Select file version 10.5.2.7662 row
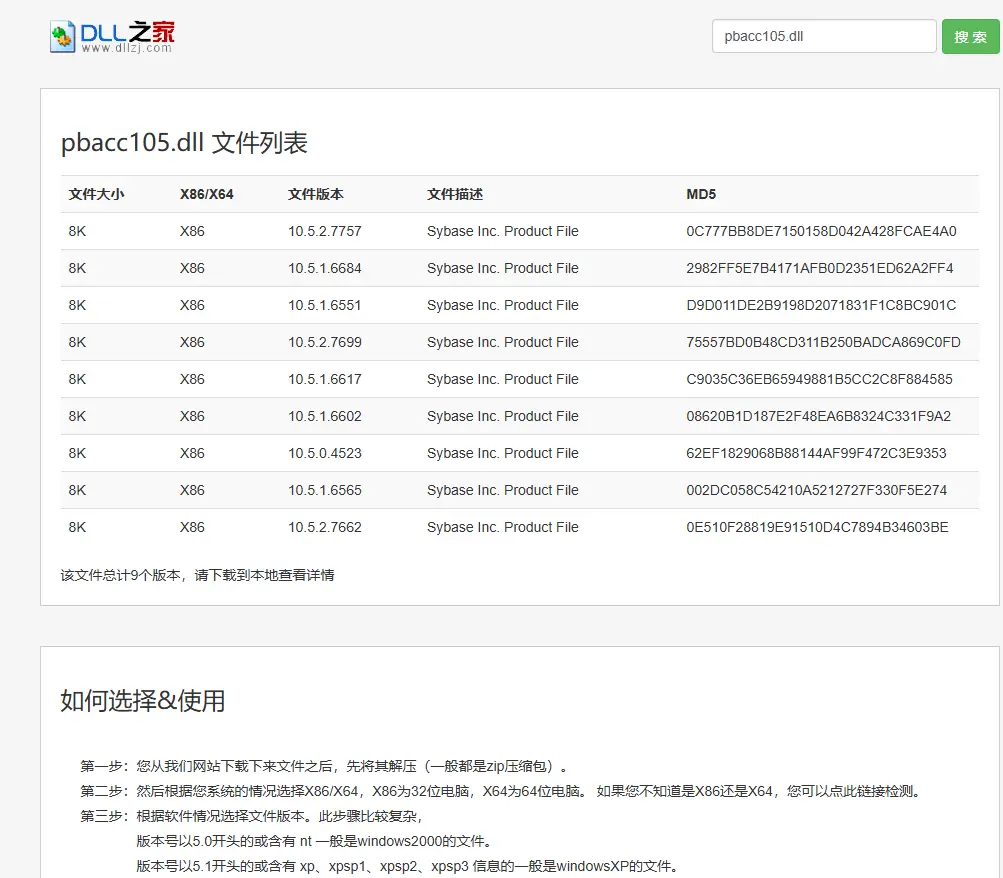The height and width of the screenshot is (878, 1003). (324, 527)
